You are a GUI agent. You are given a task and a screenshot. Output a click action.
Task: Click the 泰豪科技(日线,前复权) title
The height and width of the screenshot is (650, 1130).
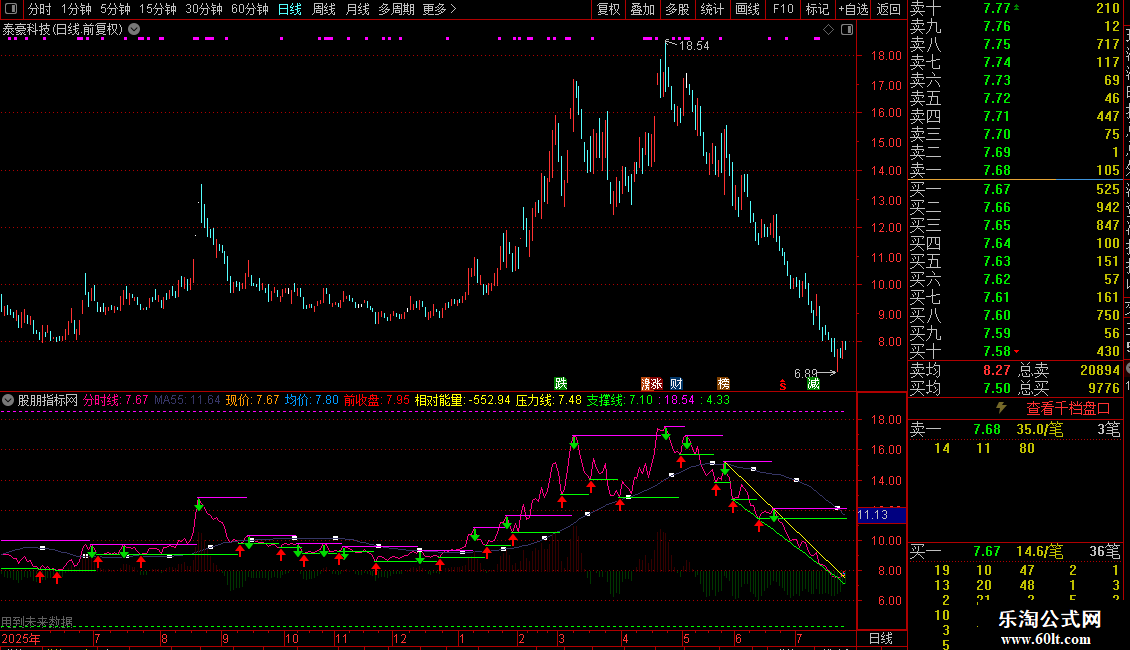(63, 30)
